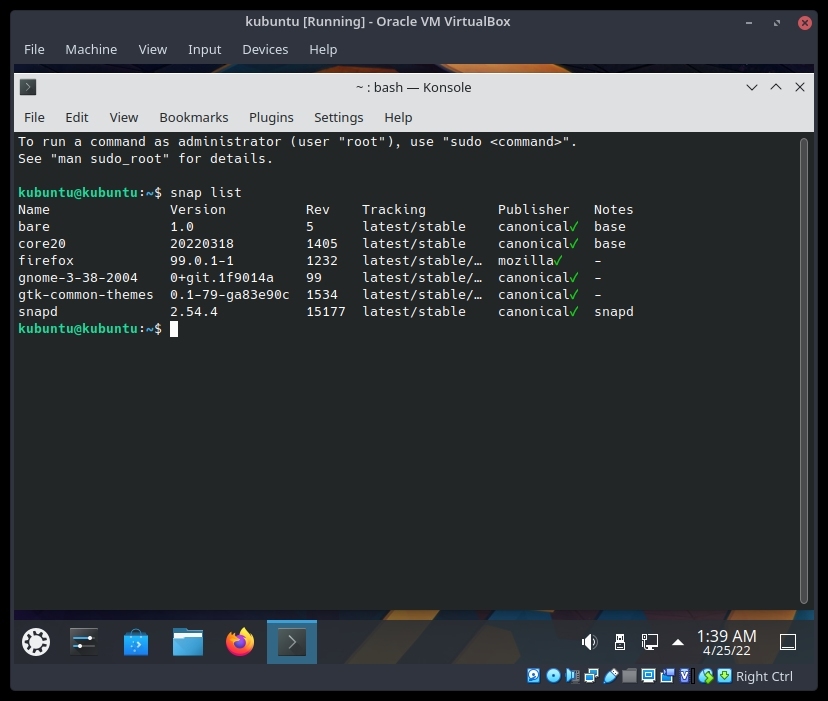The height and width of the screenshot is (701, 828).
Task: Click the Show Desktop panel button
Action: (x=788, y=642)
